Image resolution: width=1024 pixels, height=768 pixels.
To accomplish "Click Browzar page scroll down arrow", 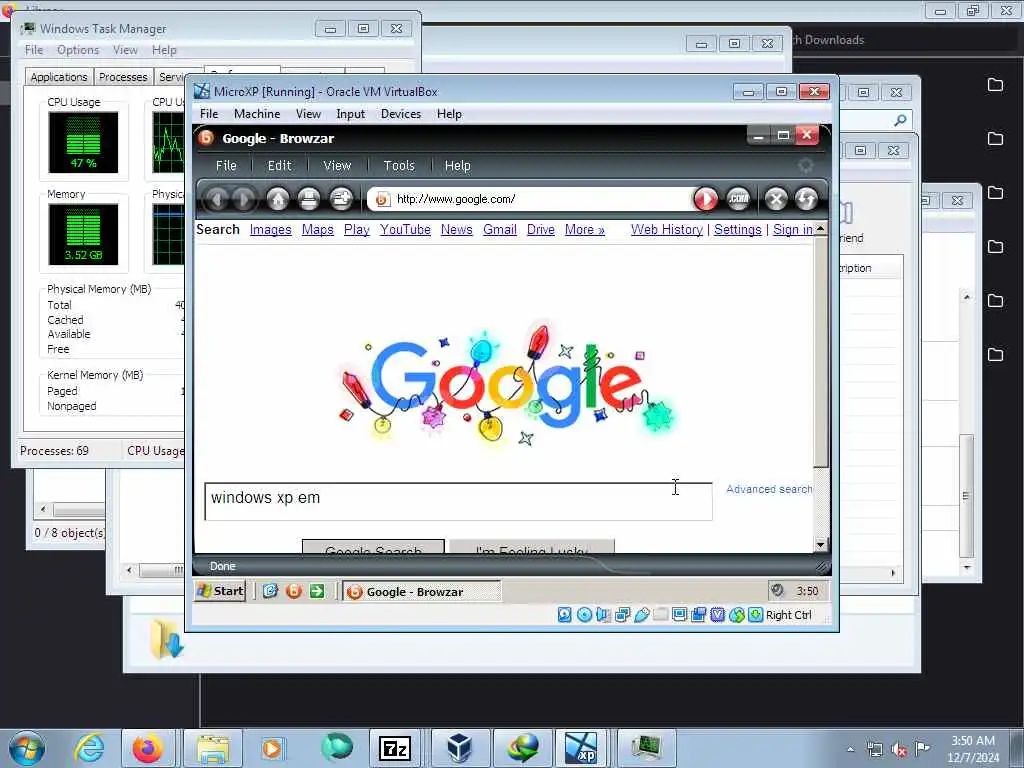I will click(x=820, y=544).
